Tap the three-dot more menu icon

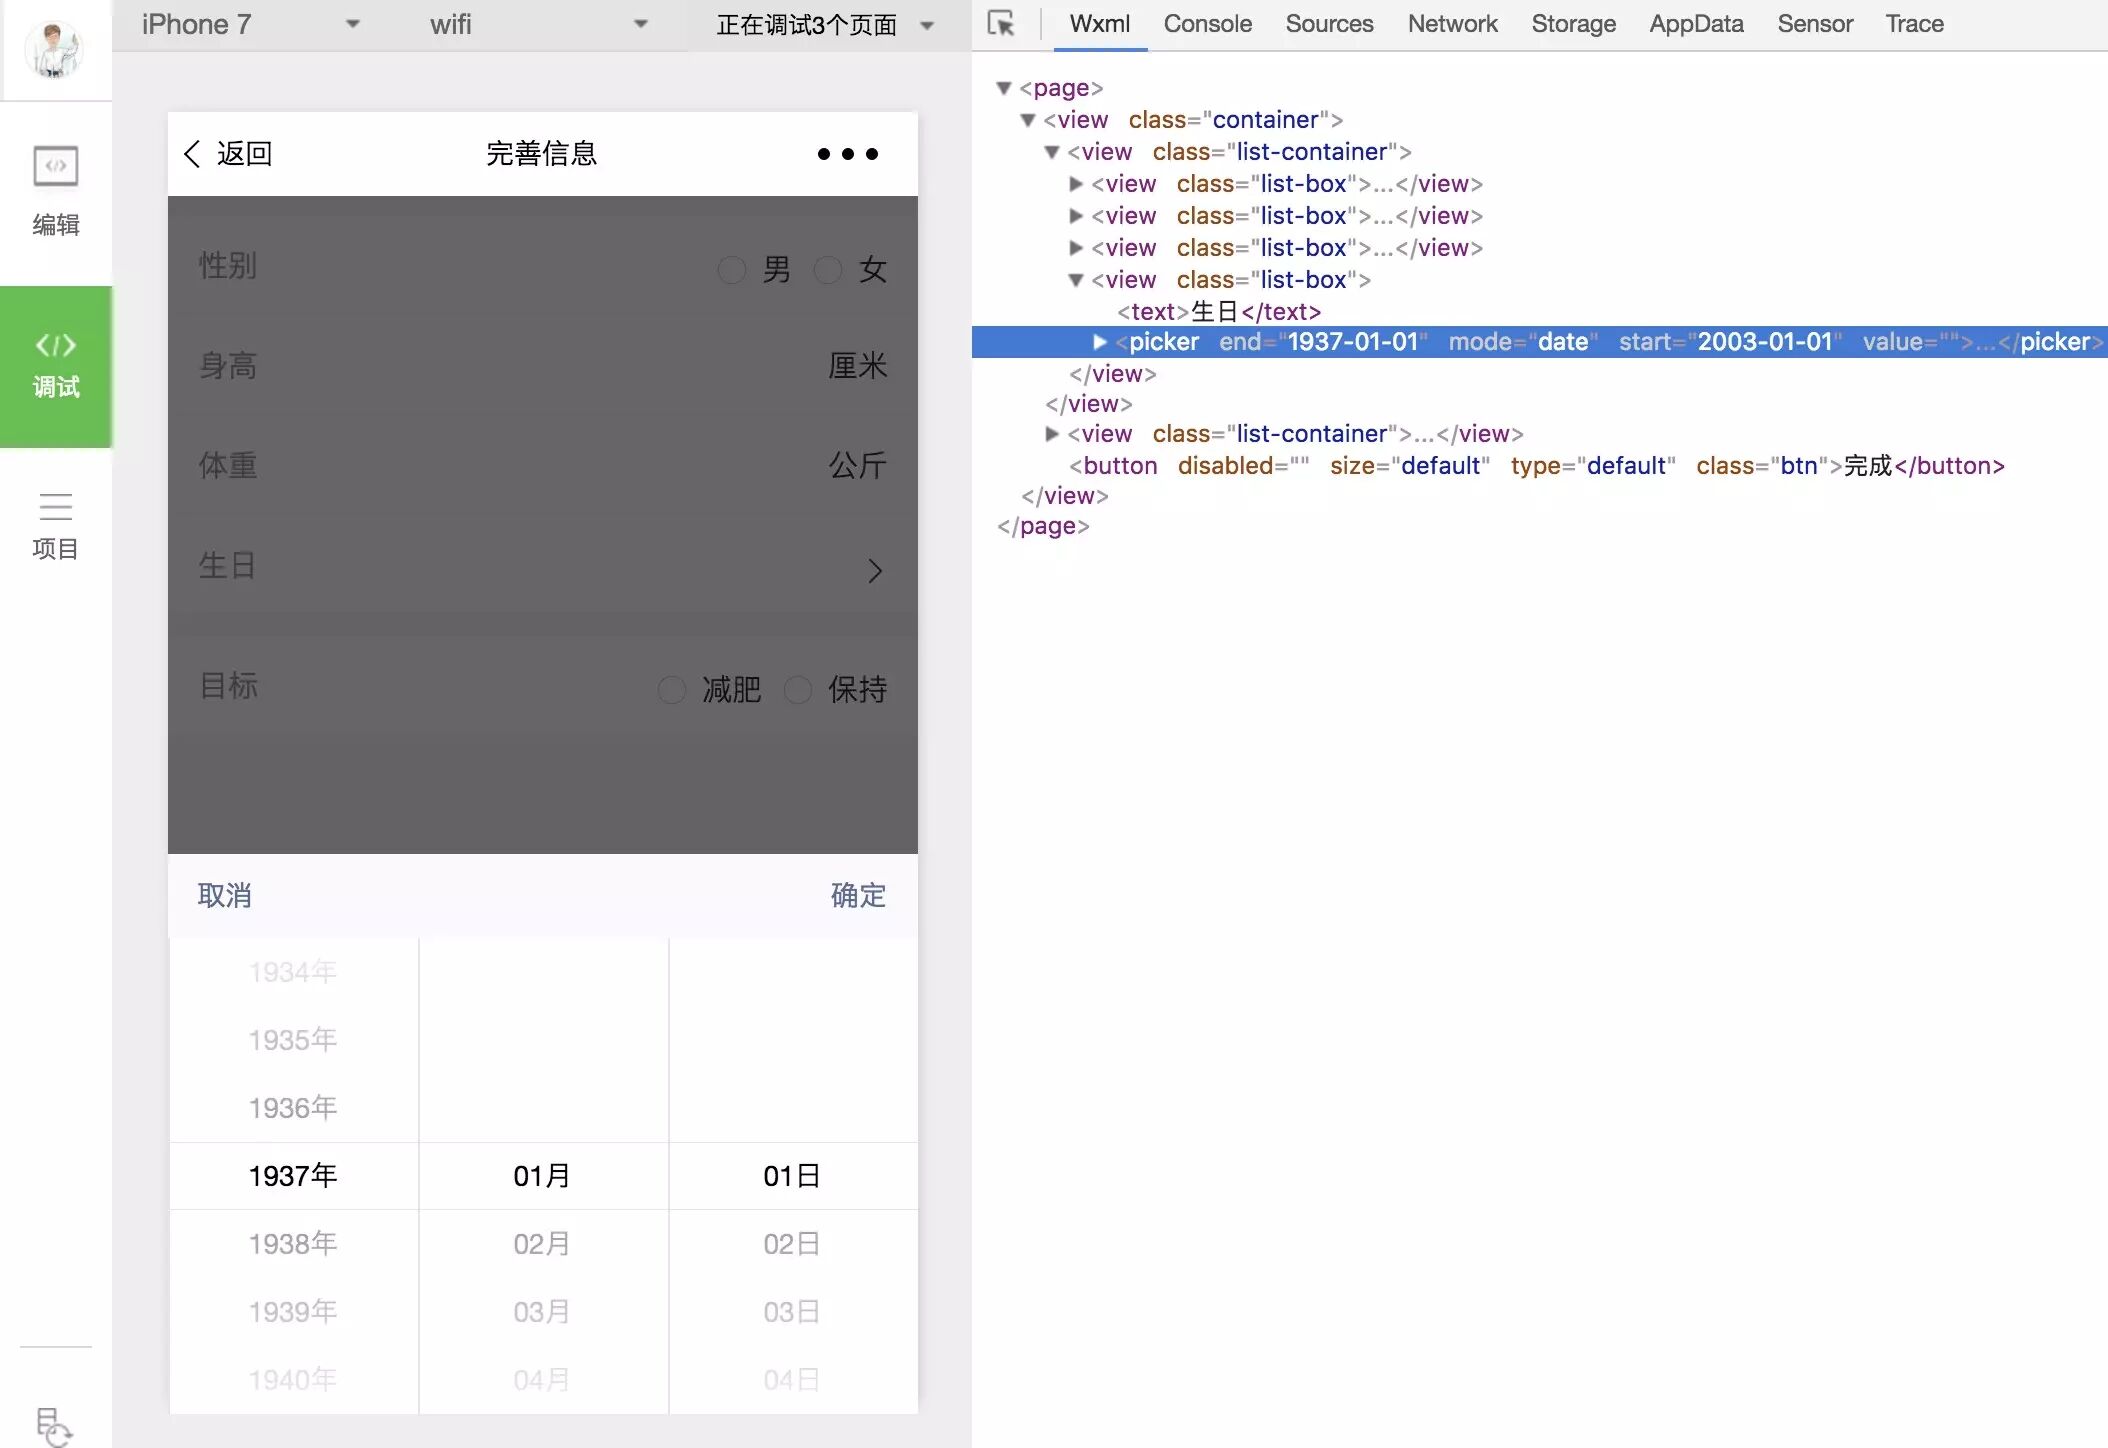[847, 154]
